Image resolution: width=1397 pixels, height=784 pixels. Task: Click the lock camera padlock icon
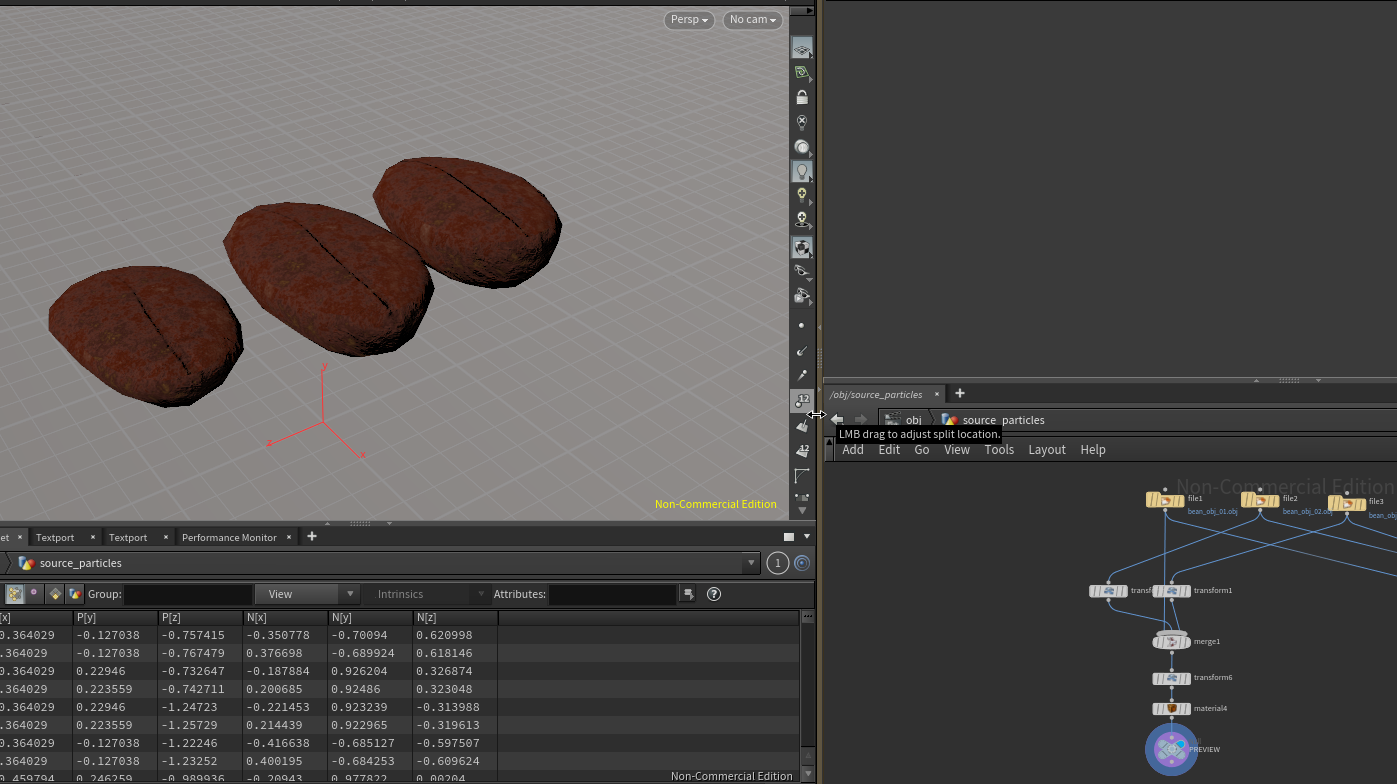[801, 97]
